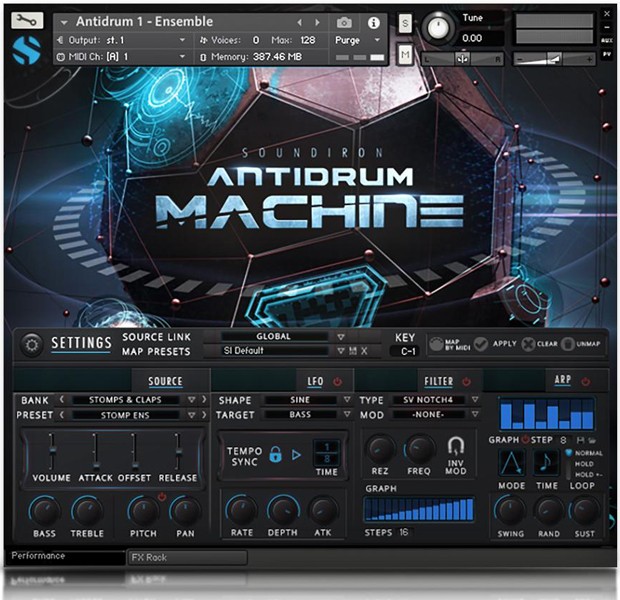The image size is (620, 600).
Task: Select the FX Rack tab
Action: (x=187, y=557)
